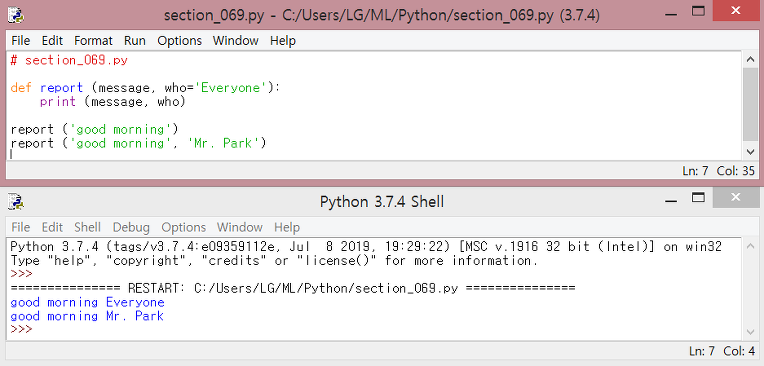Open the Run menu in editor
Image resolution: width=764 pixels, height=366 pixels.
tap(134, 41)
